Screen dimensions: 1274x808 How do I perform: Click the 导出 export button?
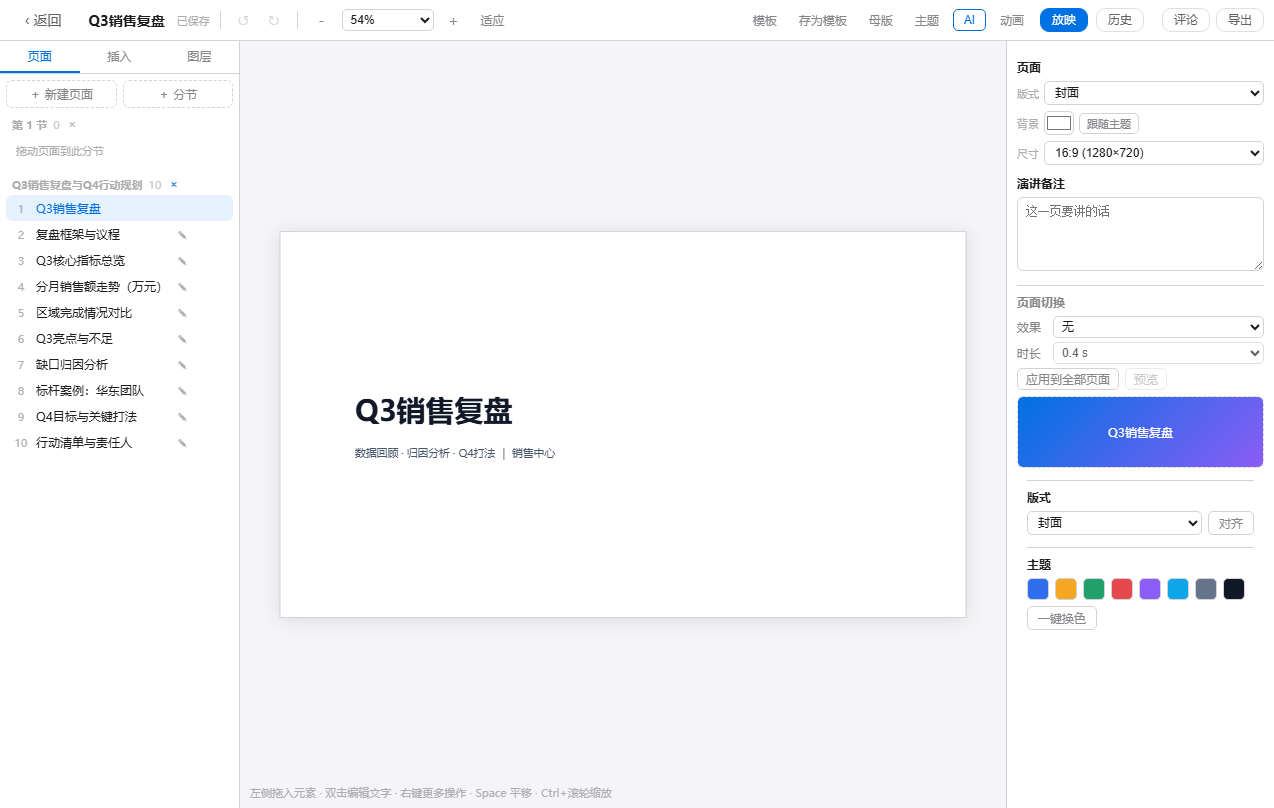coord(1240,20)
